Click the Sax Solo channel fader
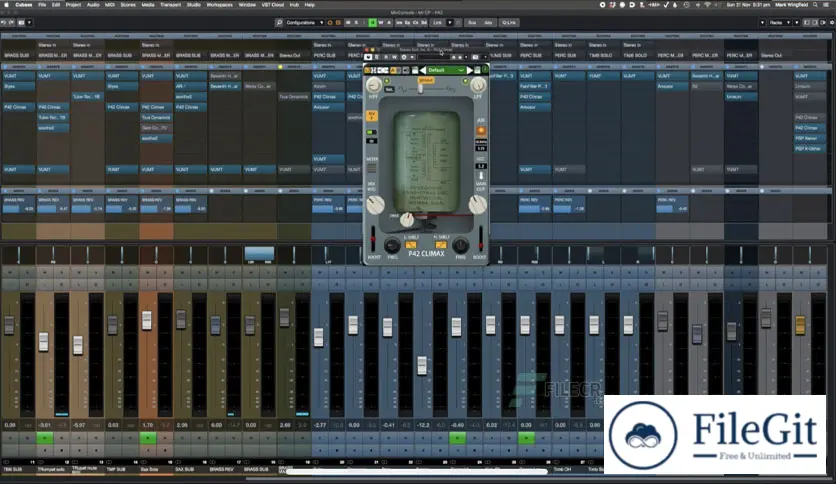 click(147, 320)
